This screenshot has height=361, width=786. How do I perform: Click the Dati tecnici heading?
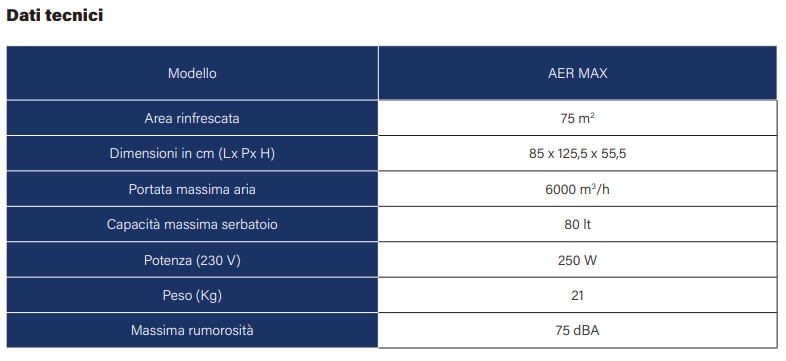point(54,15)
